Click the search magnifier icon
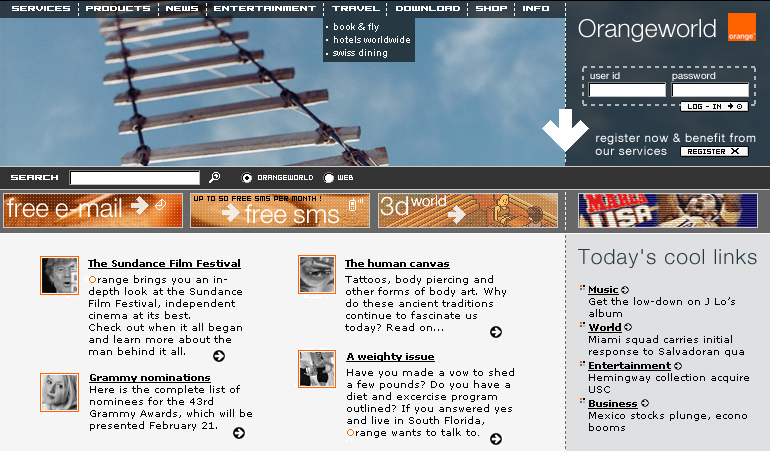The height and width of the screenshot is (451, 770). pyautogui.click(x=215, y=177)
